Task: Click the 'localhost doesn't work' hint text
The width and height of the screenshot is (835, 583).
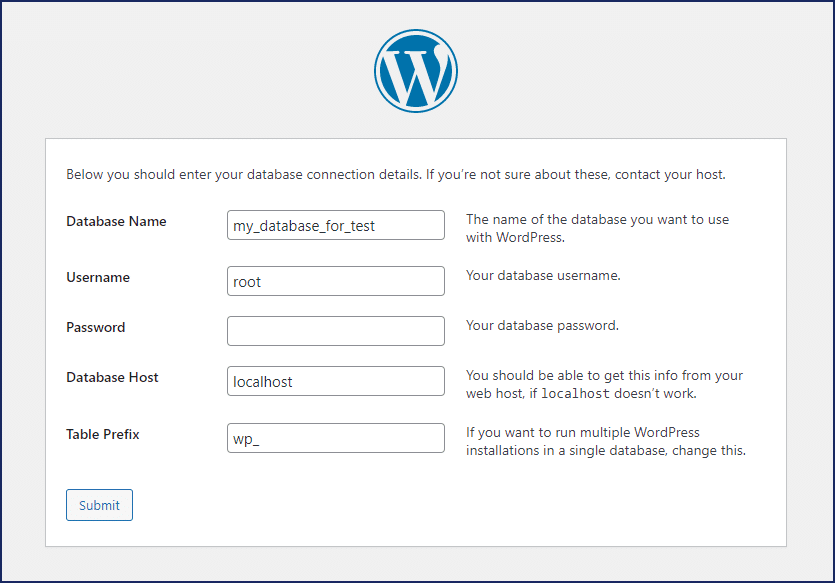Action: click(x=604, y=384)
